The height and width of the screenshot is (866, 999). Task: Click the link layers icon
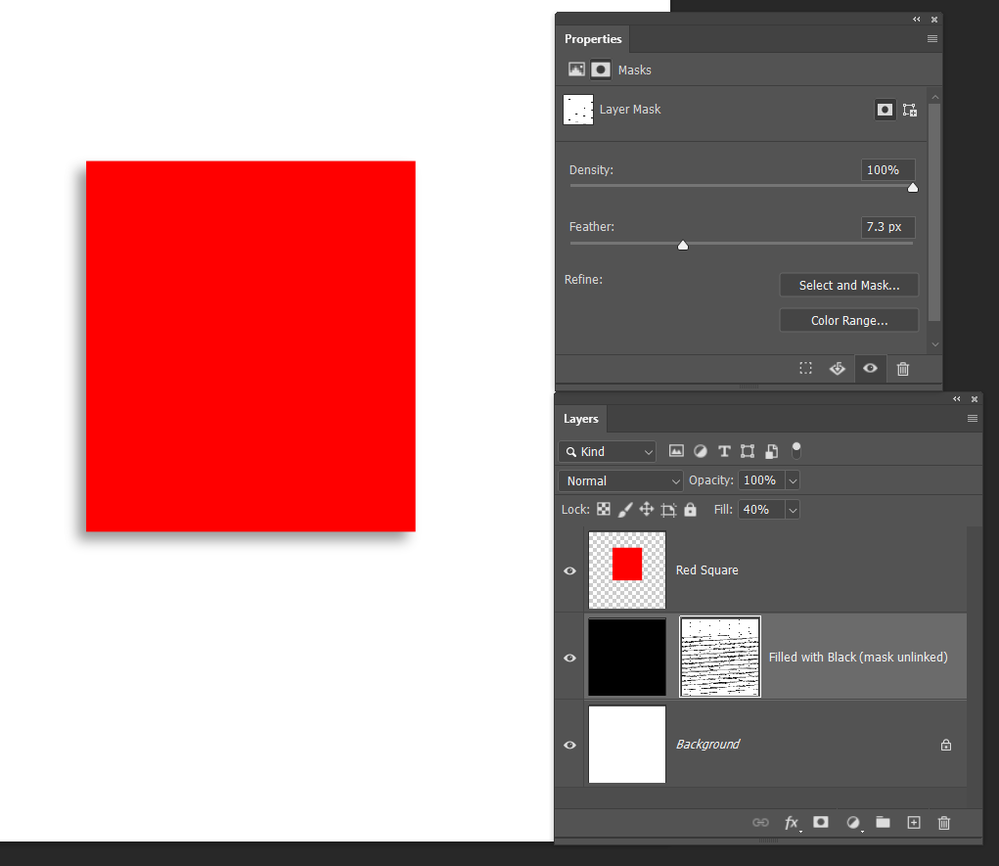(760, 822)
